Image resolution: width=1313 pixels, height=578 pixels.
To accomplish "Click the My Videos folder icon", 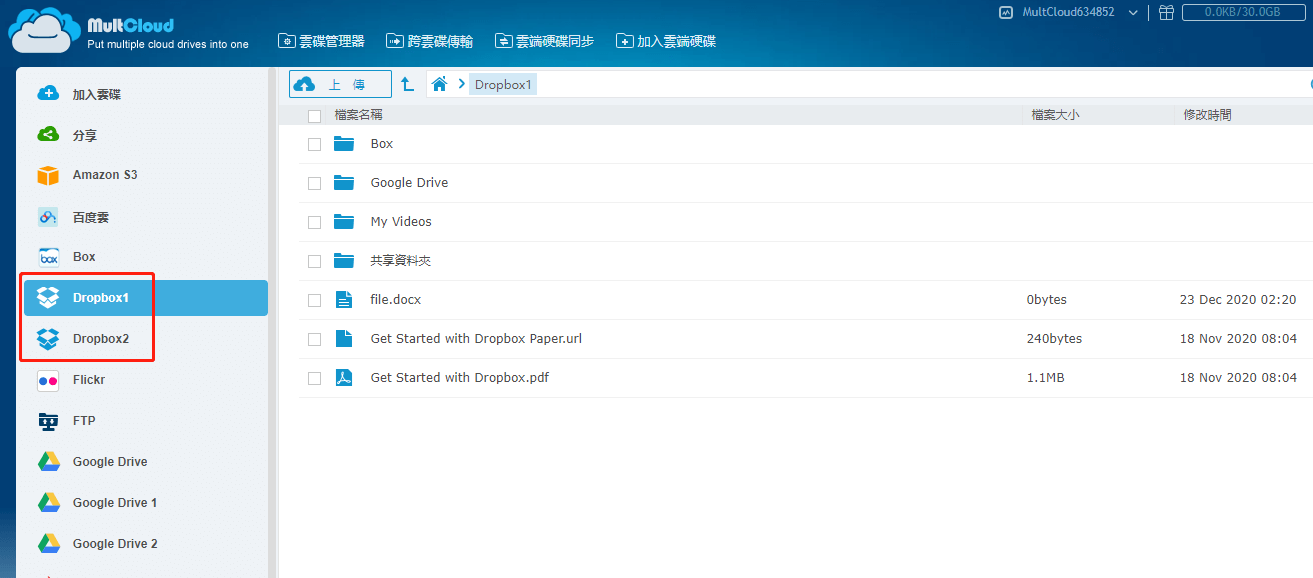I will click(x=344, y=221).
